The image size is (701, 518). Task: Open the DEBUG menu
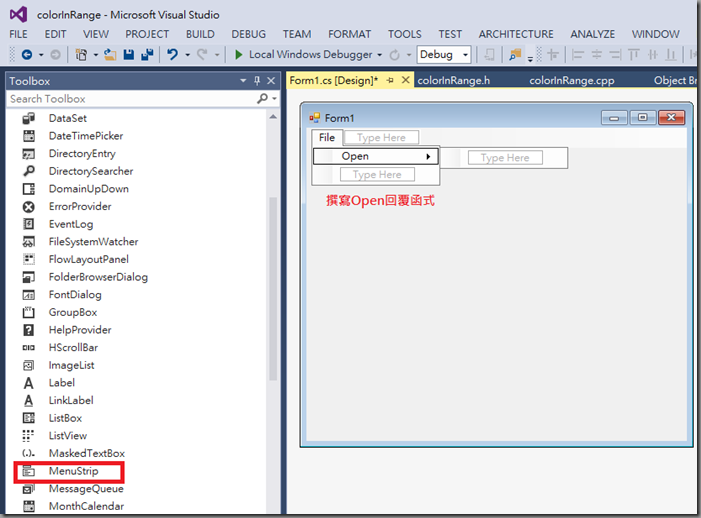[249, 34]
